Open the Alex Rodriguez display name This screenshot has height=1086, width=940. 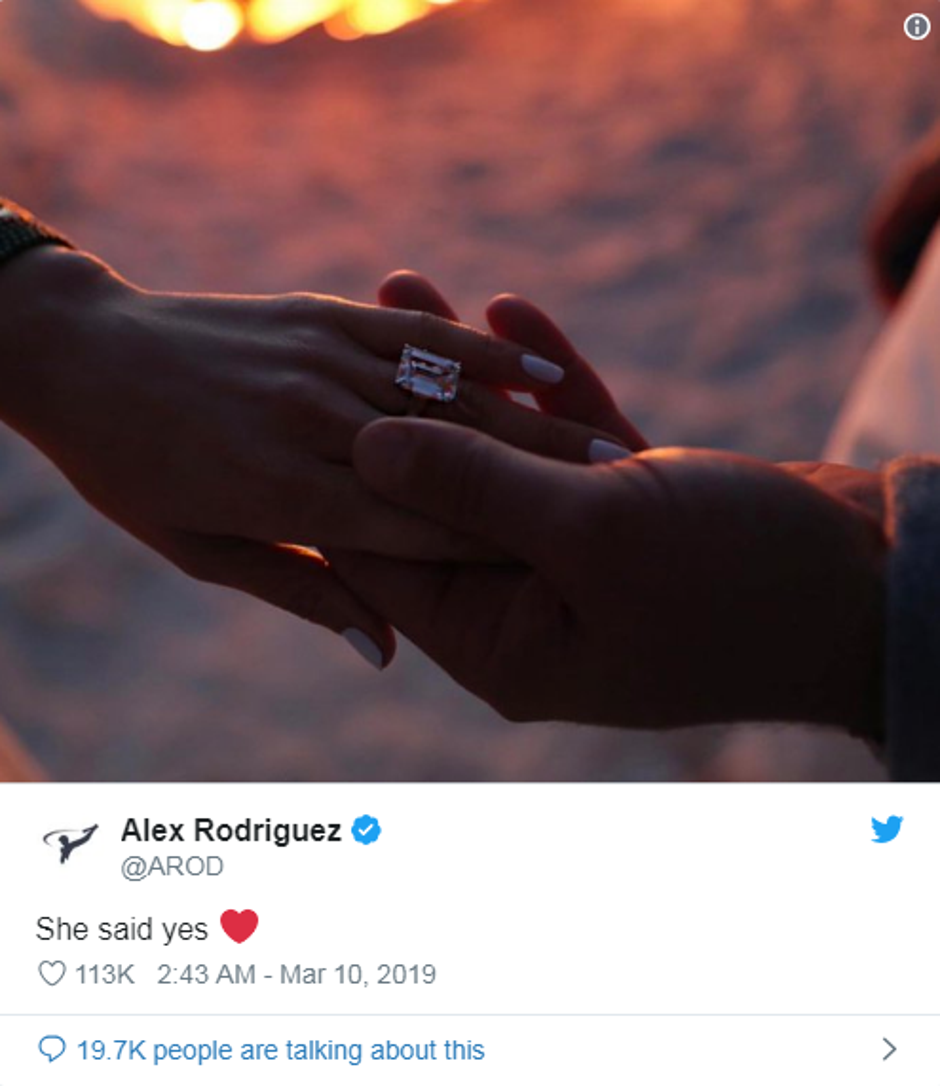(x=231, y=830)
